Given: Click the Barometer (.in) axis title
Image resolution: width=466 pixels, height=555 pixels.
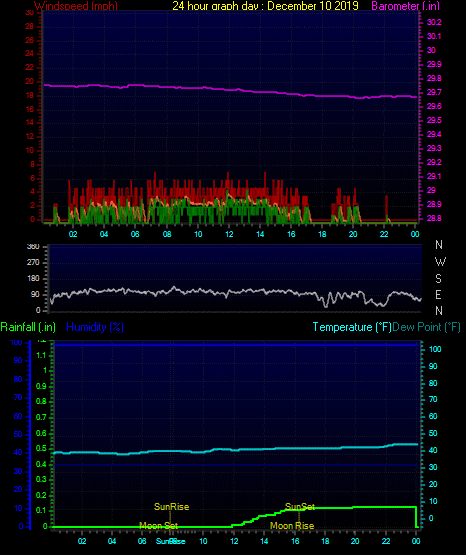Looking at the screenshot, I should point(405,6).
